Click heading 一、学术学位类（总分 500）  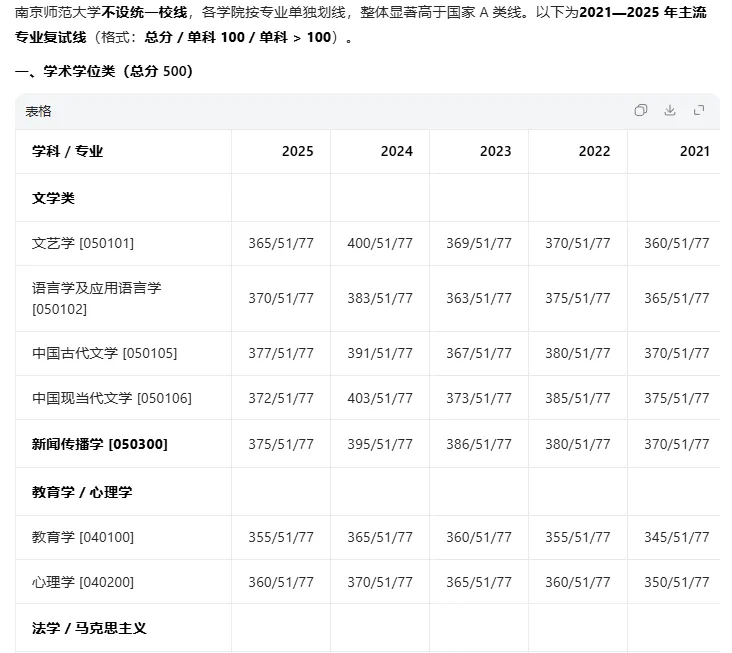104,71
